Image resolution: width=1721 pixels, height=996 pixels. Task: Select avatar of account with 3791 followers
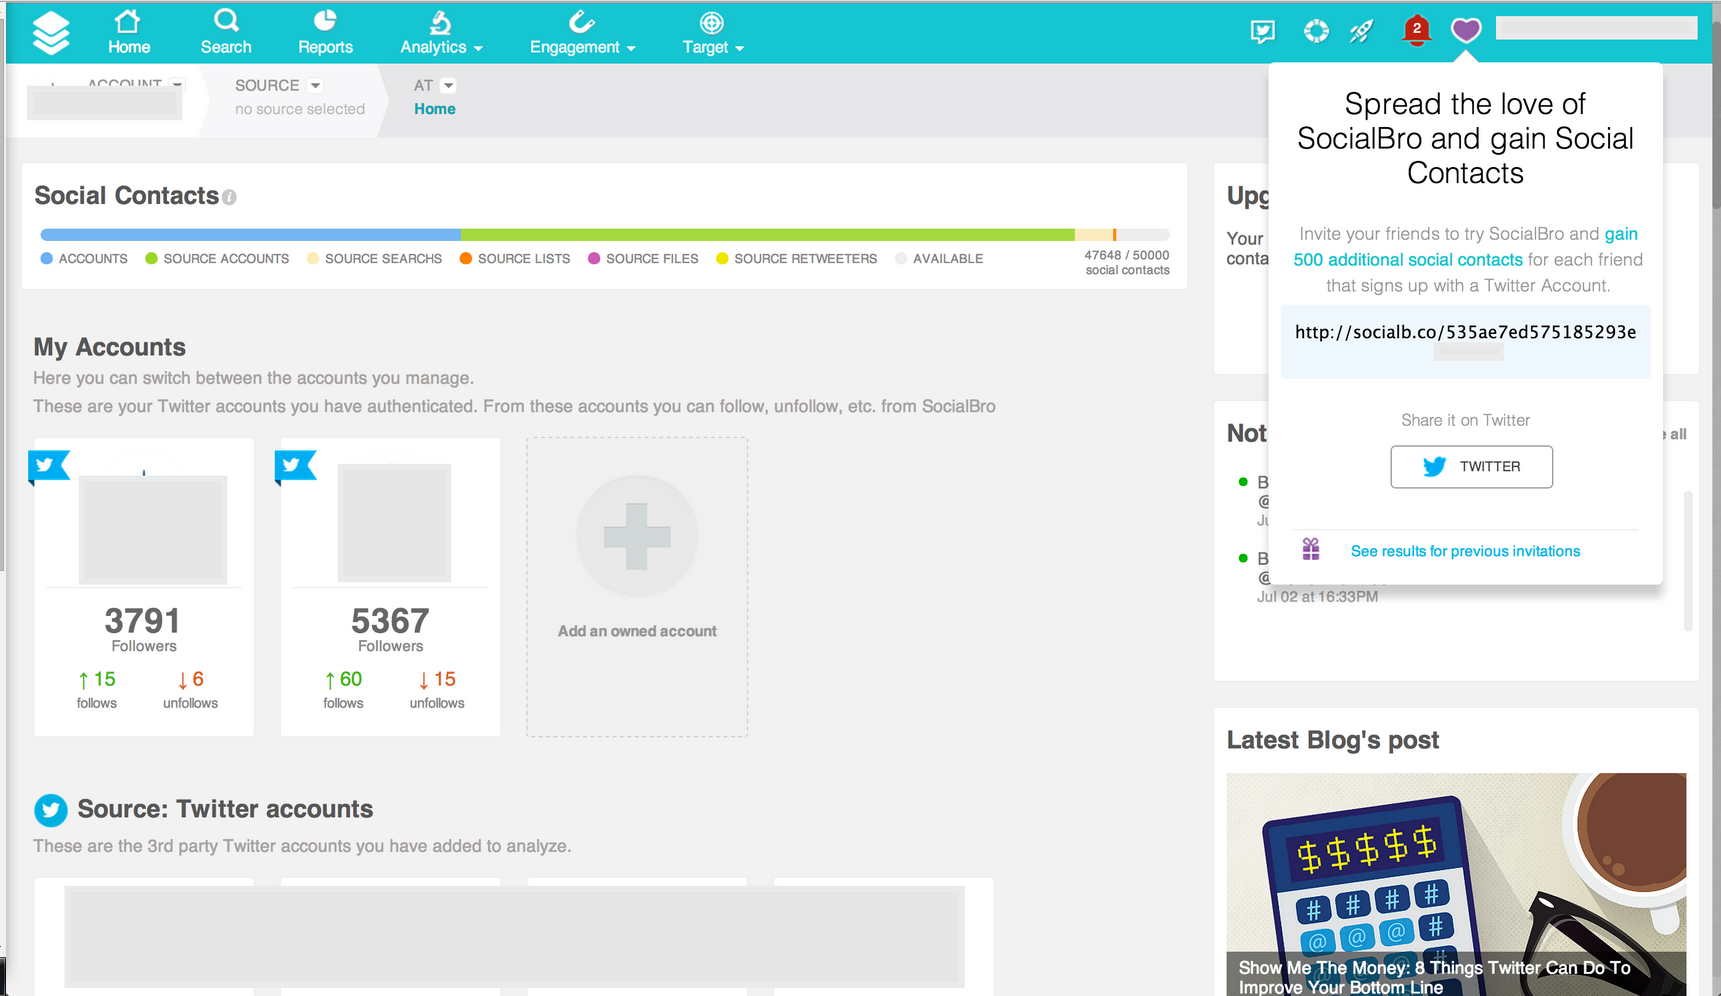[153, 529]
